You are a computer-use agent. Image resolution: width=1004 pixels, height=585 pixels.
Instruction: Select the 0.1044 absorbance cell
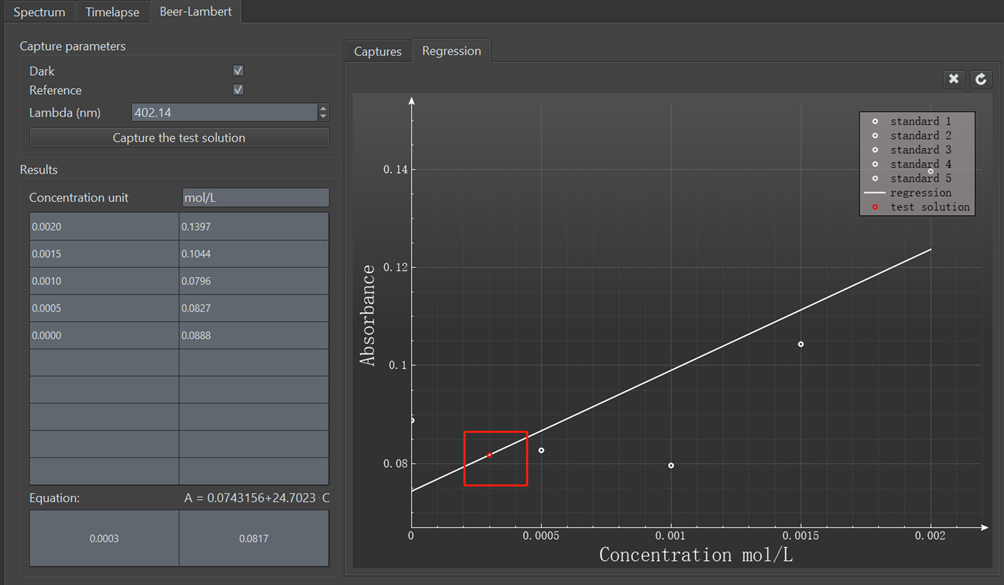coord(254,254)
